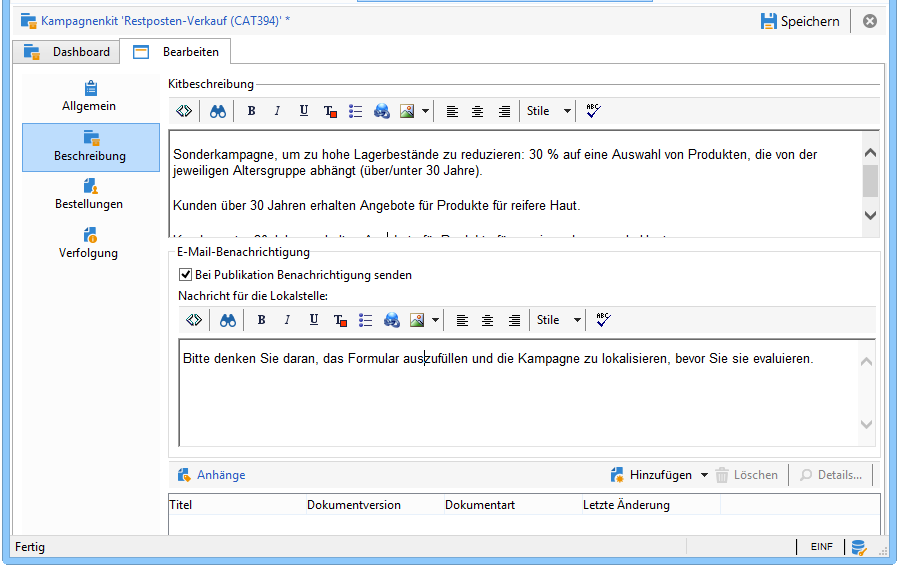Open image dropdown arrow in Nachricht toolbar

point(435,320)
